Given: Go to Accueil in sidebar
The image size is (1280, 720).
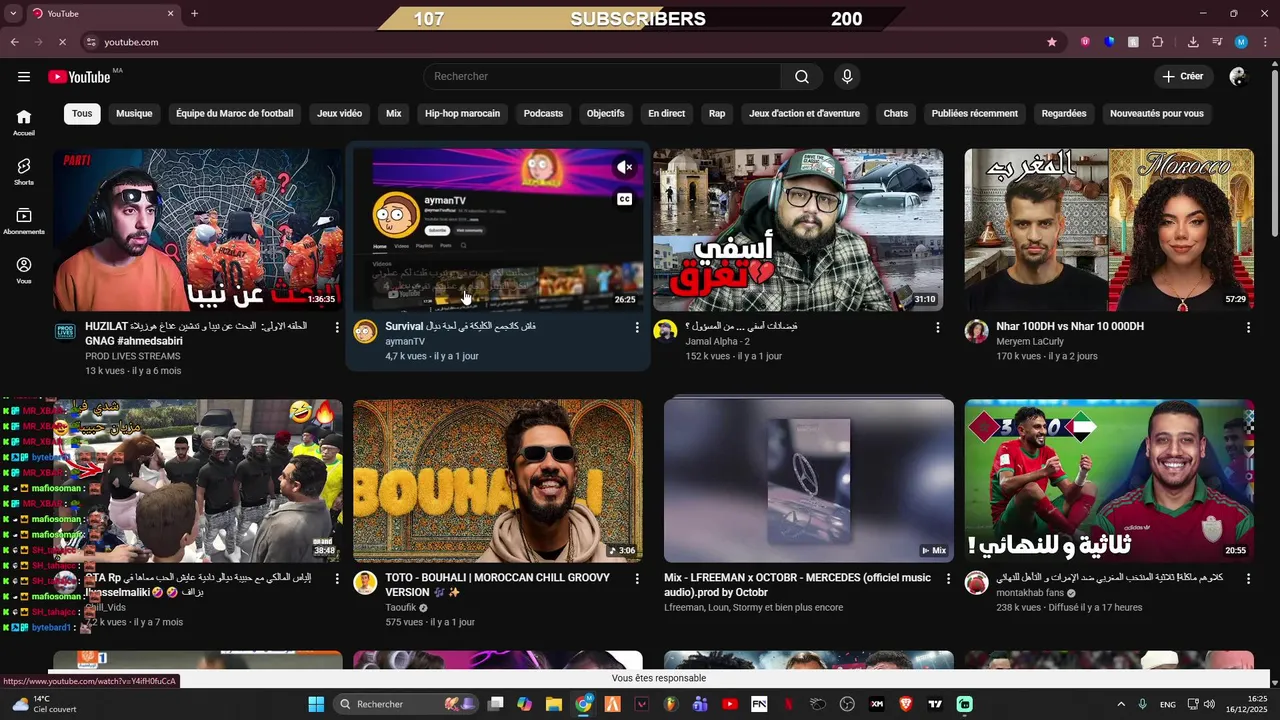Looking at the screenshot, I should pos(24,123).
